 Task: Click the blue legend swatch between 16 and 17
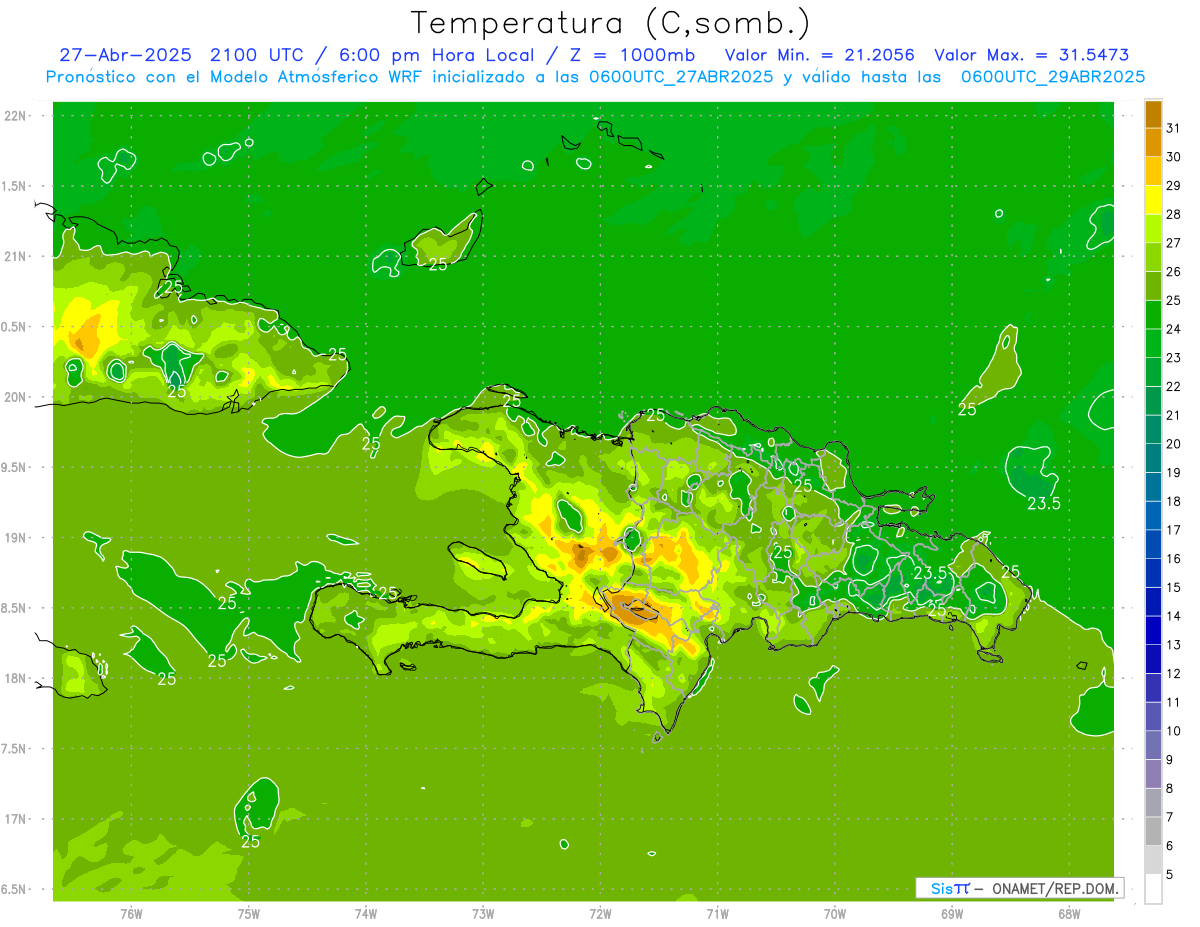click(1153, 544)
